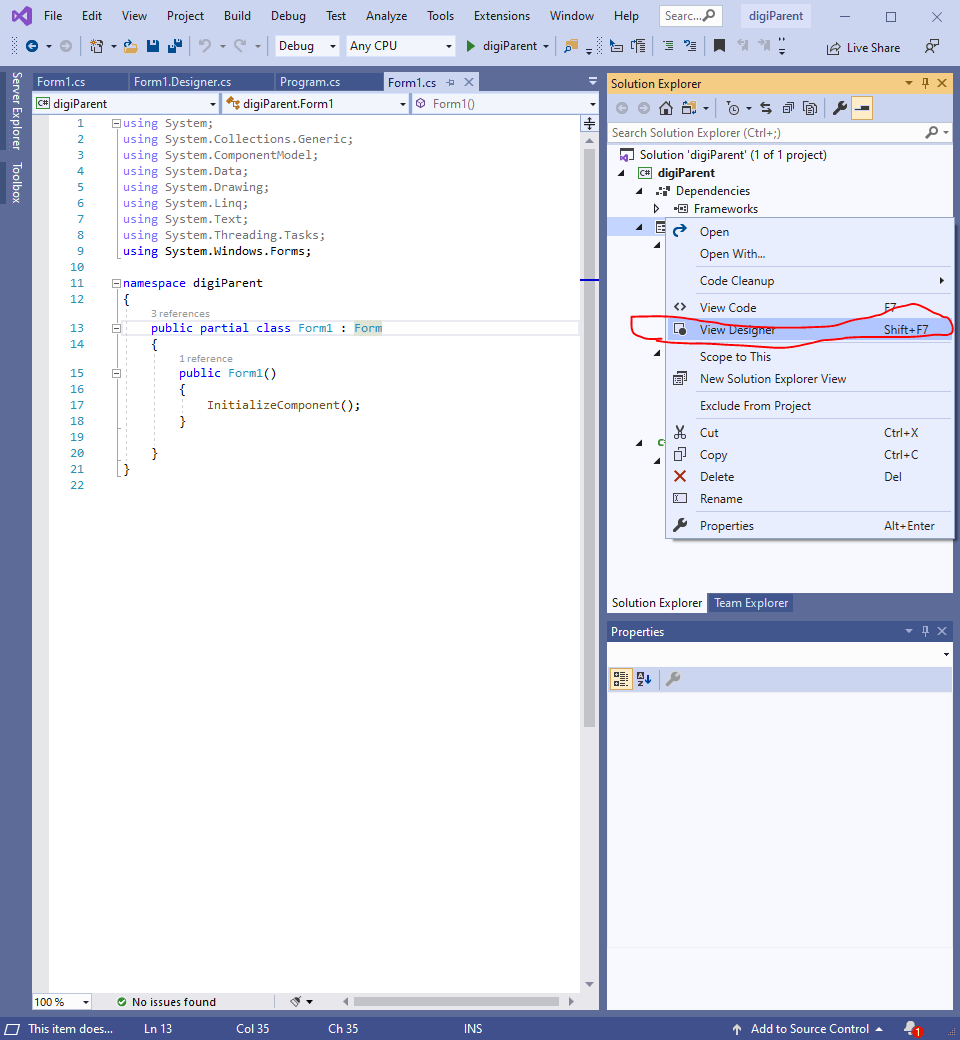Choose View Designer in context menu
Image resolution: width=960 pixels, height=1040 pixels.
tap(809, 330)
